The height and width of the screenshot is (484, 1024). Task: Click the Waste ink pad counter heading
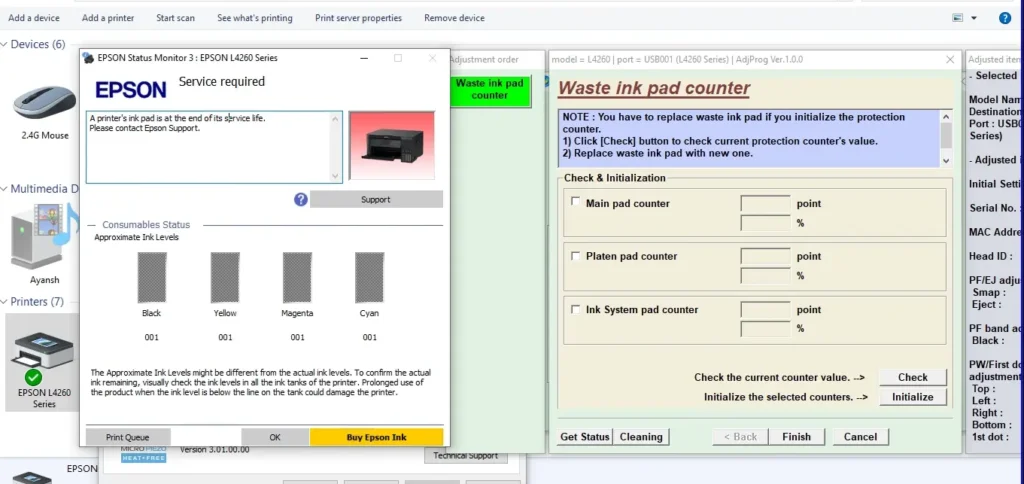[654, 88]
